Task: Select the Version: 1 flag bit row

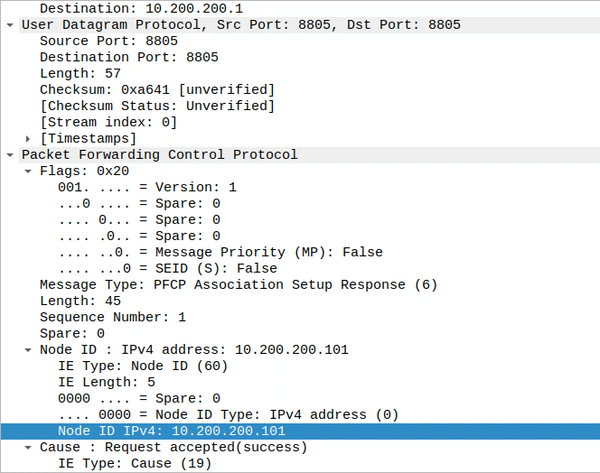Action: 147,187
